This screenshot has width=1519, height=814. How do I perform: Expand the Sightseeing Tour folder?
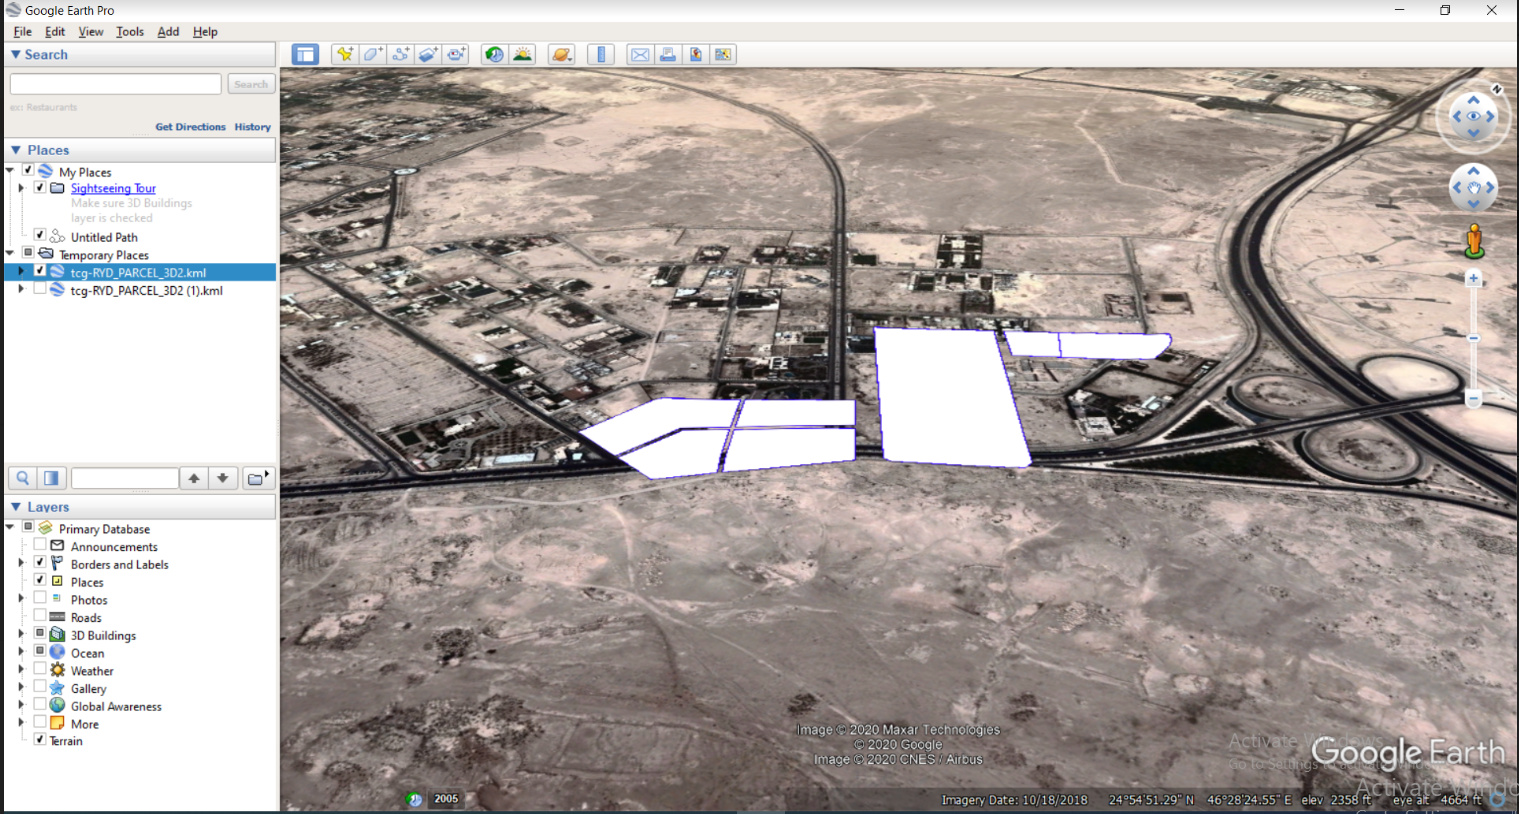(x=21, y=187)
